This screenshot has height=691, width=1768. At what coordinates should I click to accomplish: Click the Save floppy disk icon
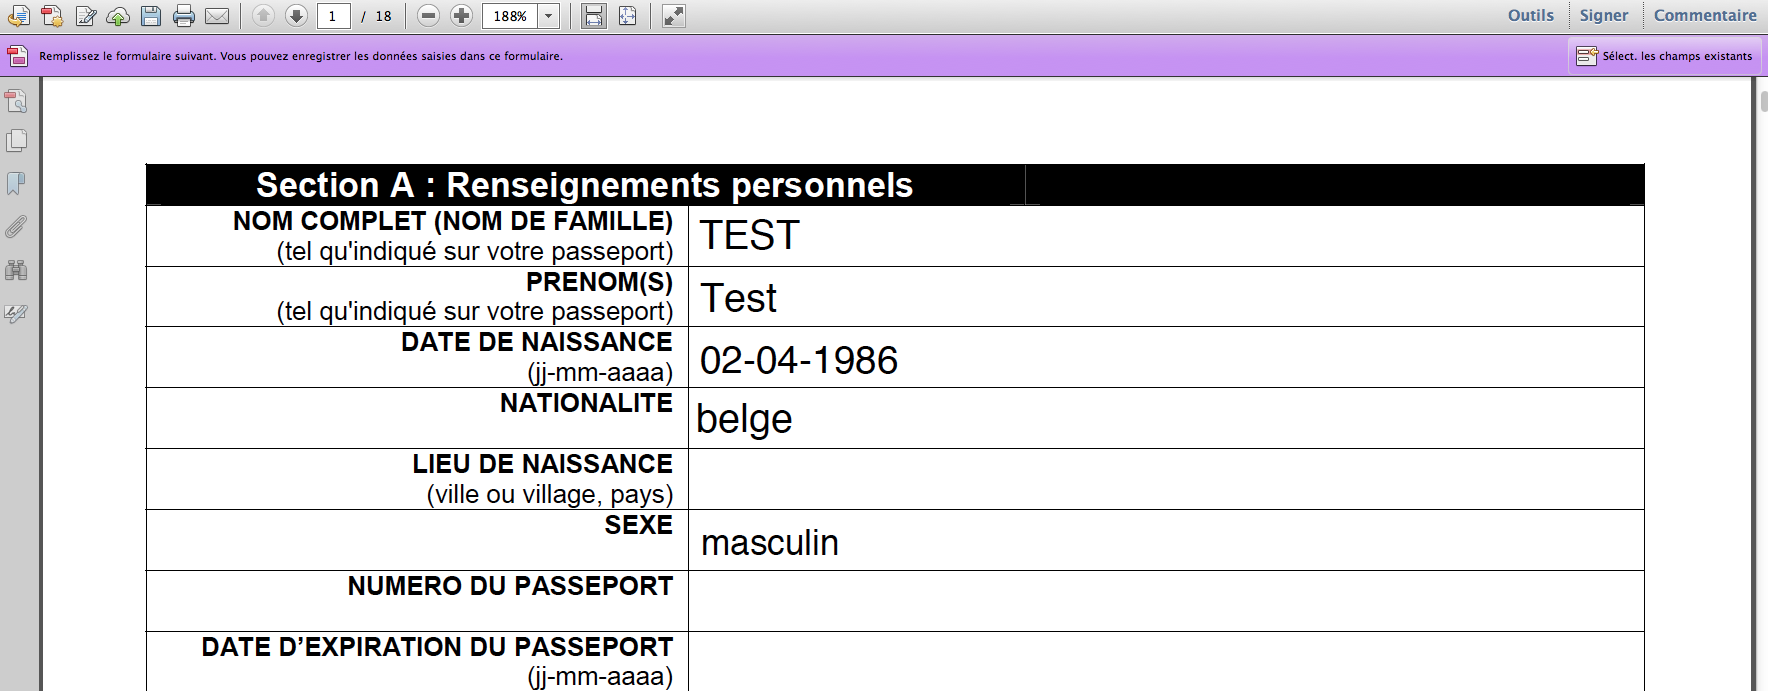151,16
